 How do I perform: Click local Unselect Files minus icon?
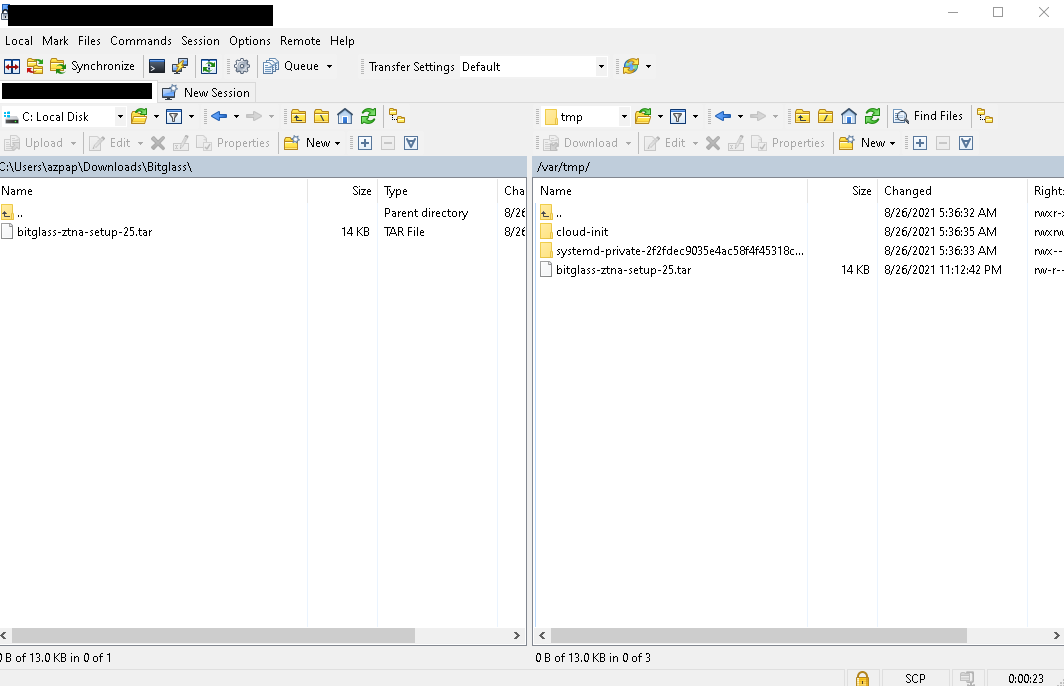point(388,143)
